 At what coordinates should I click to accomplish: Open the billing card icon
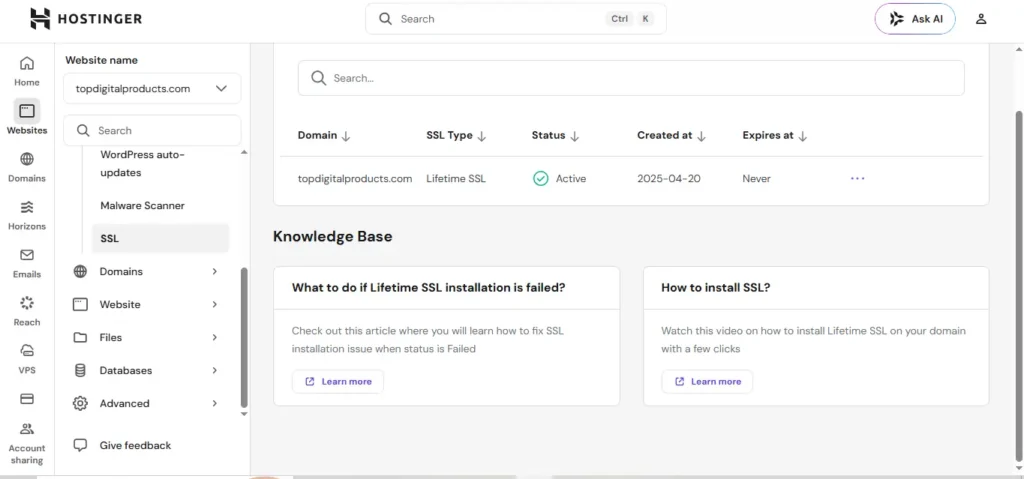[27, 399]
